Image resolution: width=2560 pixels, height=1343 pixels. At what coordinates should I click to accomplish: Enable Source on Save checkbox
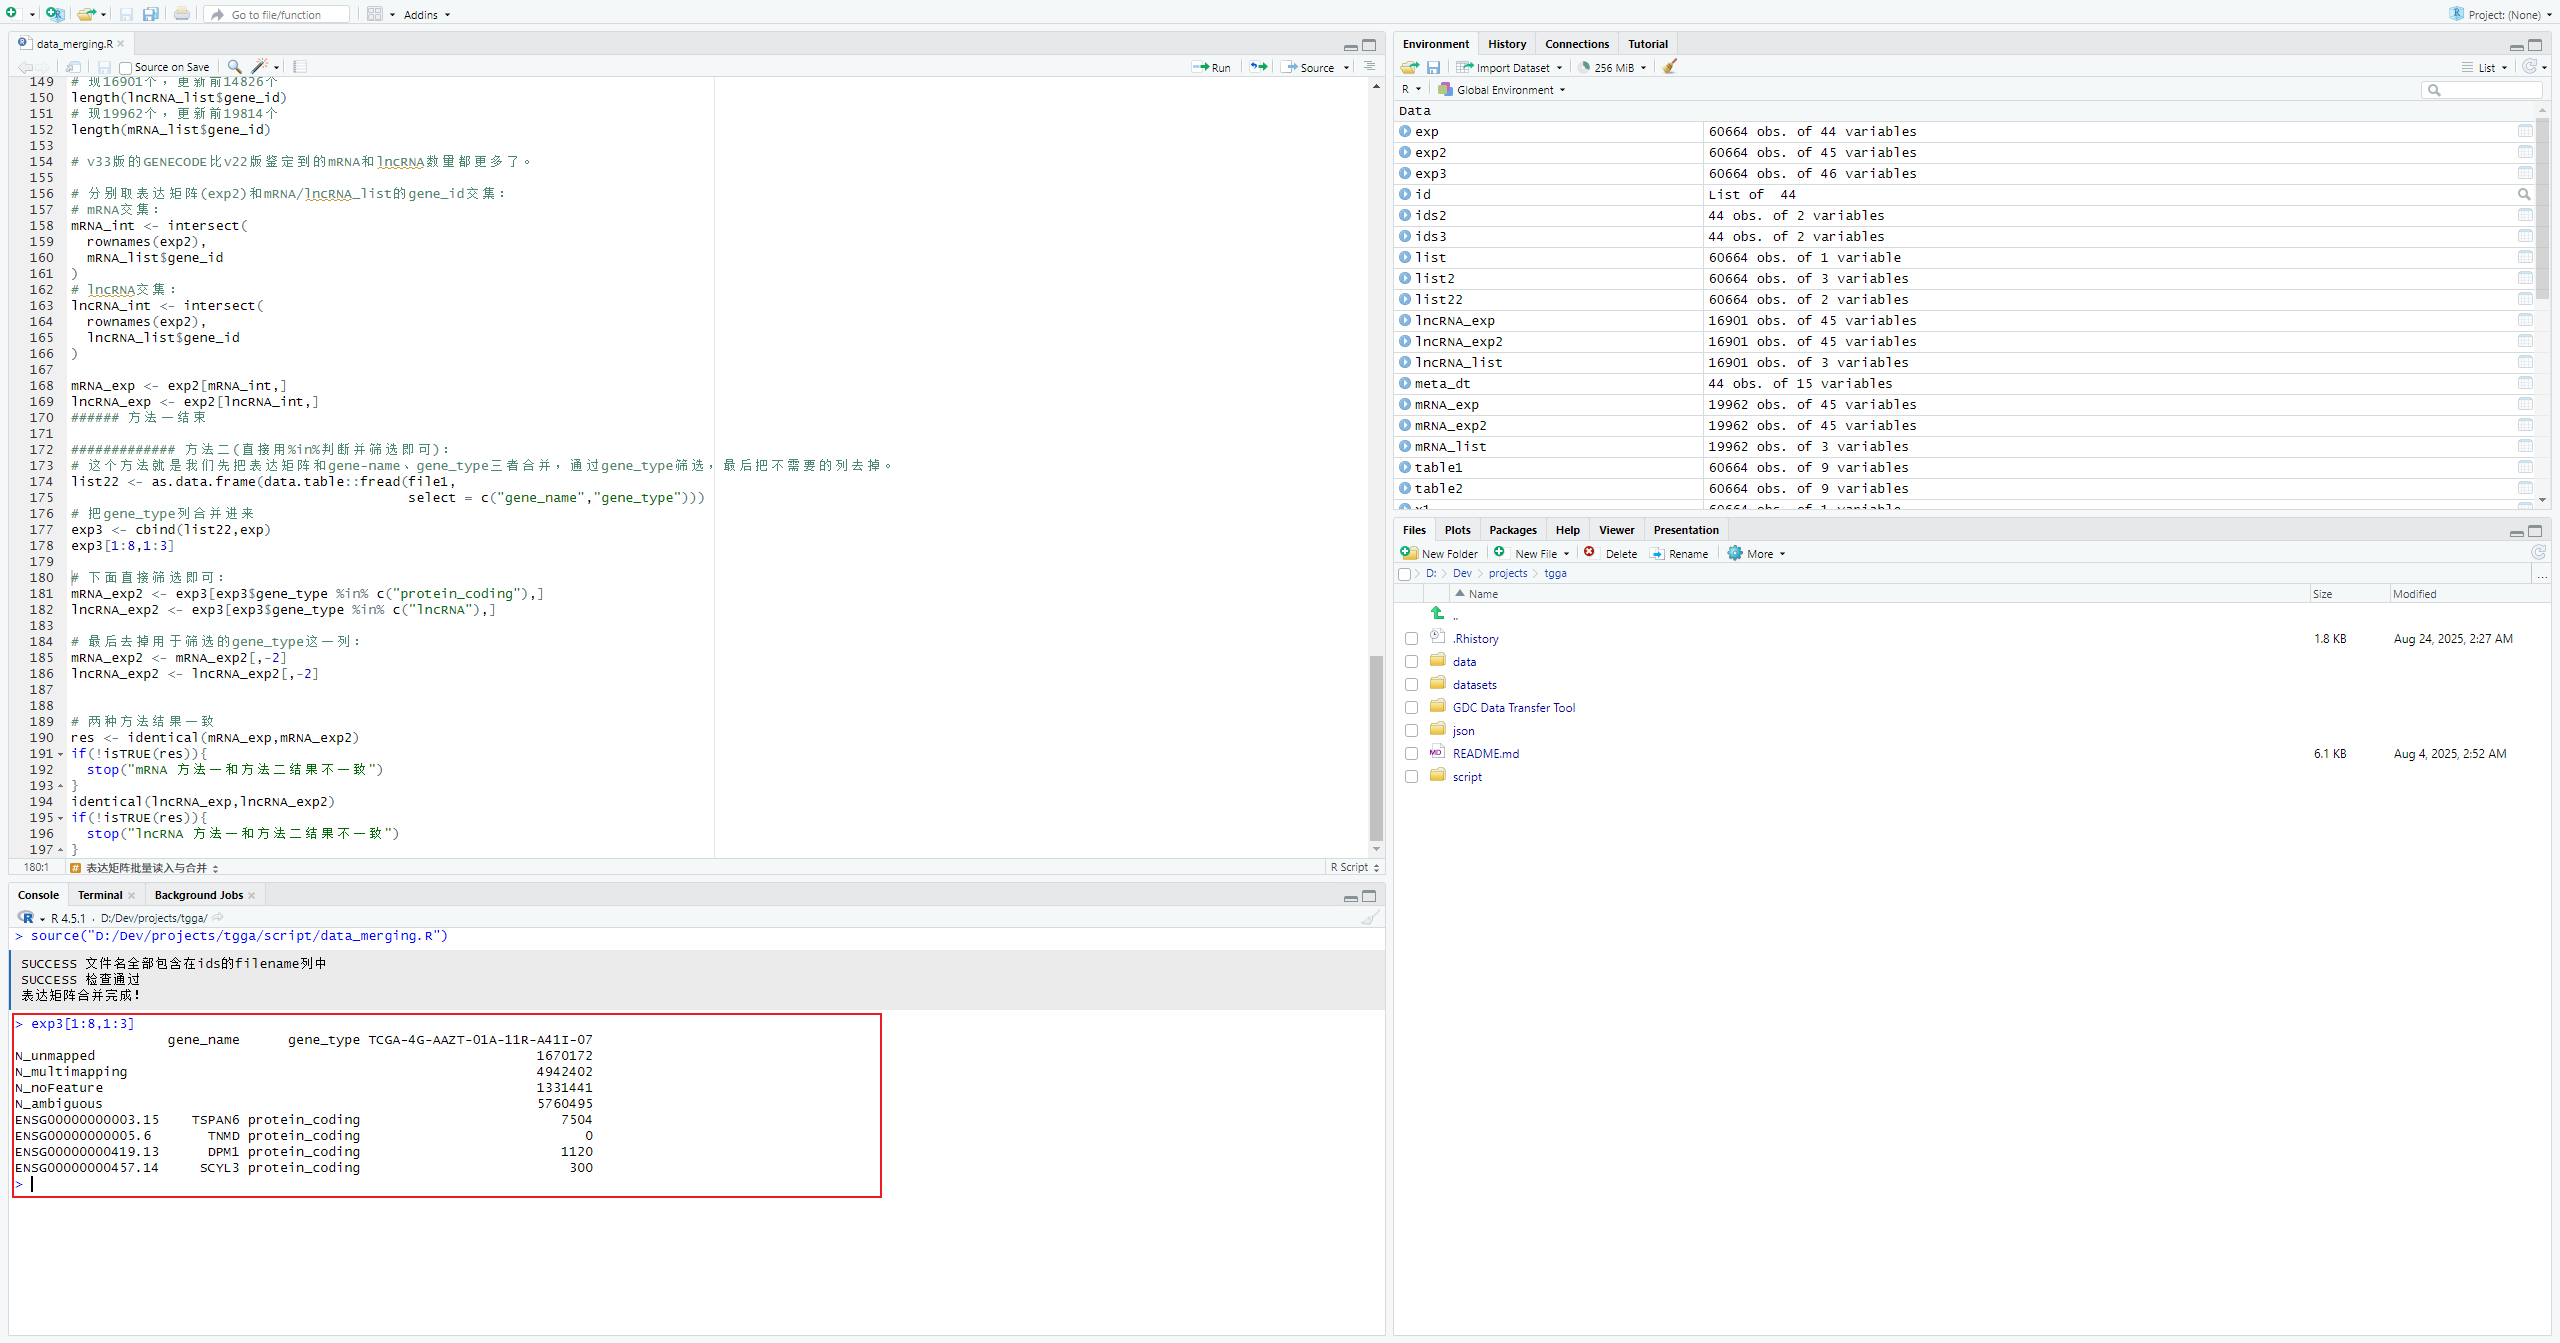tap(125, 68)
